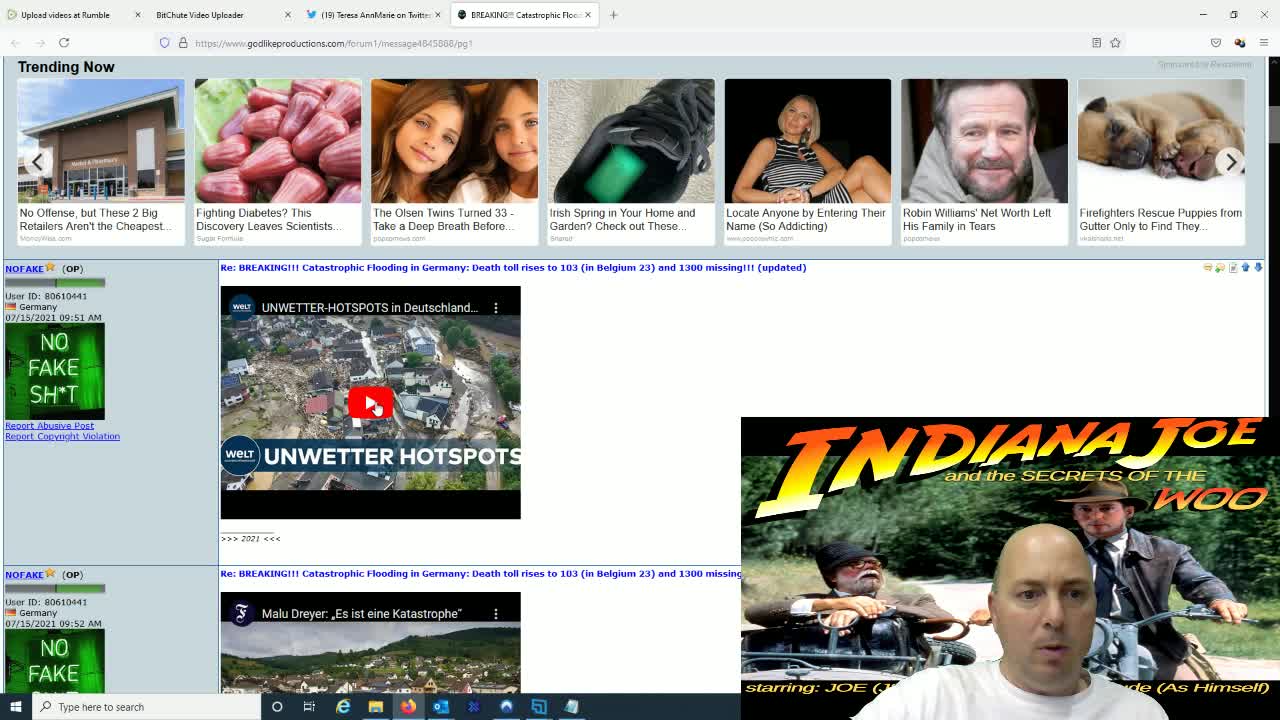Click the browser forward arrow
Image resolution: width=1280 pixels, height=720 pixels.
click(x=40, y=43)
